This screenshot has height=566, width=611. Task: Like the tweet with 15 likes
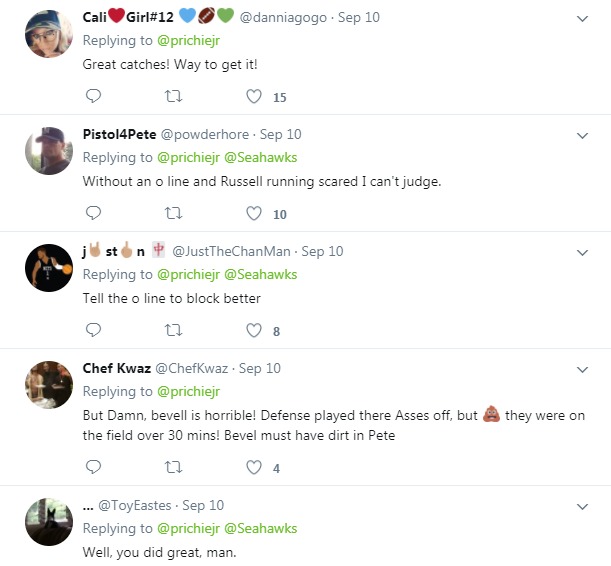tap(254, 97)
